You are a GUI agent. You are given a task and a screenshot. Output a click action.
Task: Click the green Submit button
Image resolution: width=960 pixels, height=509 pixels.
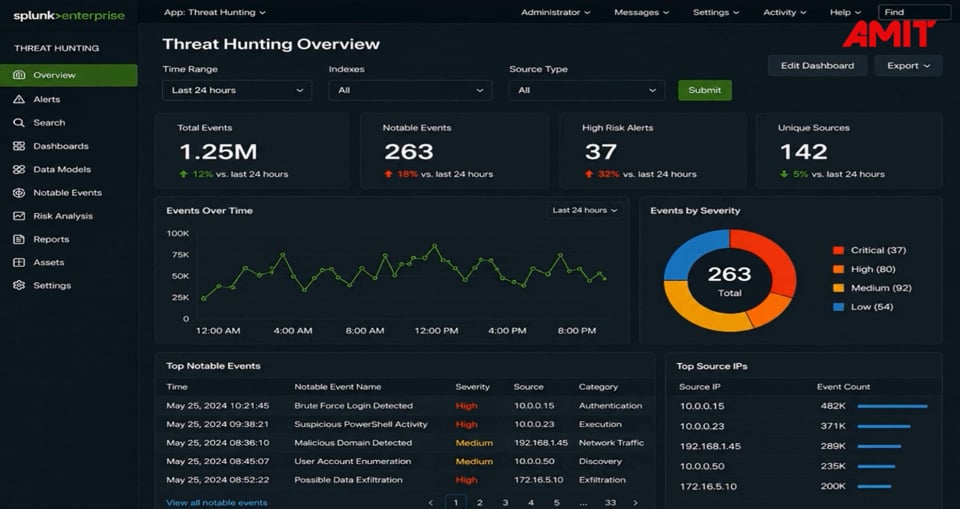(x=705, y=90)
